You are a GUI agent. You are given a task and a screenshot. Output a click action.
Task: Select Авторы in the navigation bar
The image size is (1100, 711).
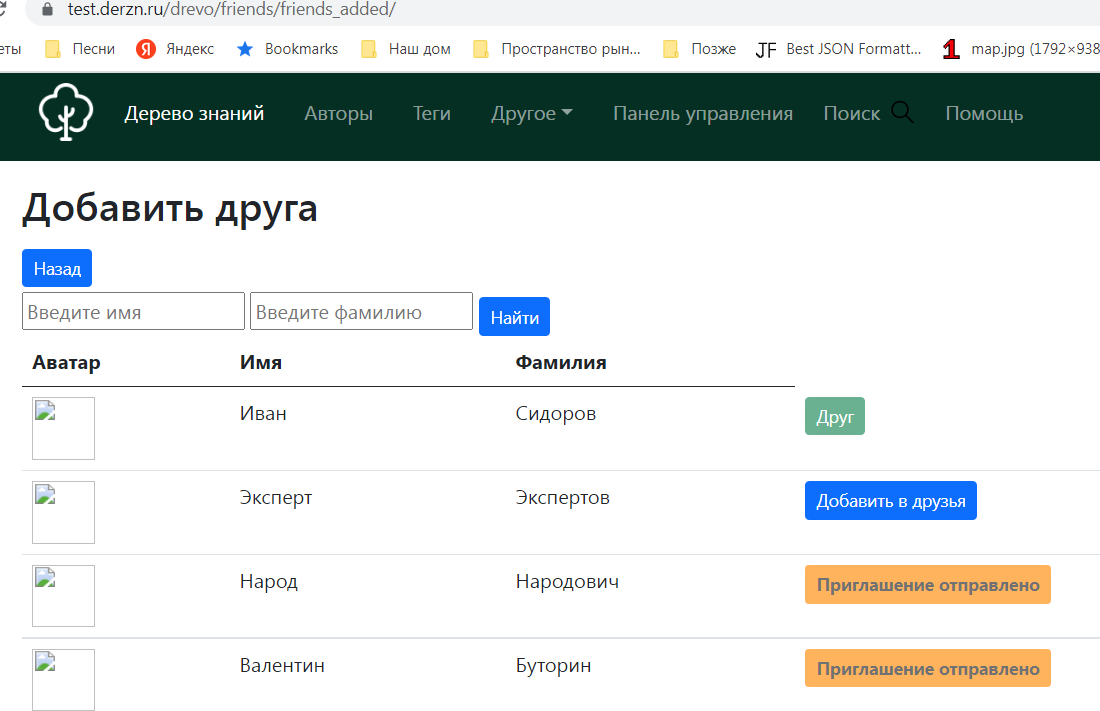338,113
